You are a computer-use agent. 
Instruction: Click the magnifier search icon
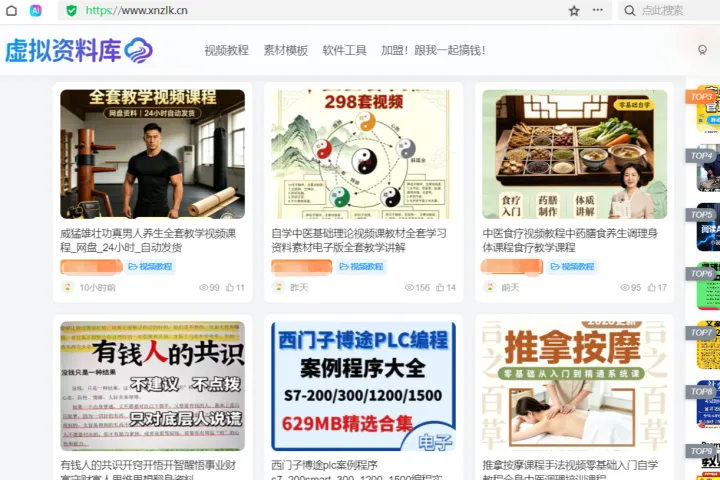(630, 11)
